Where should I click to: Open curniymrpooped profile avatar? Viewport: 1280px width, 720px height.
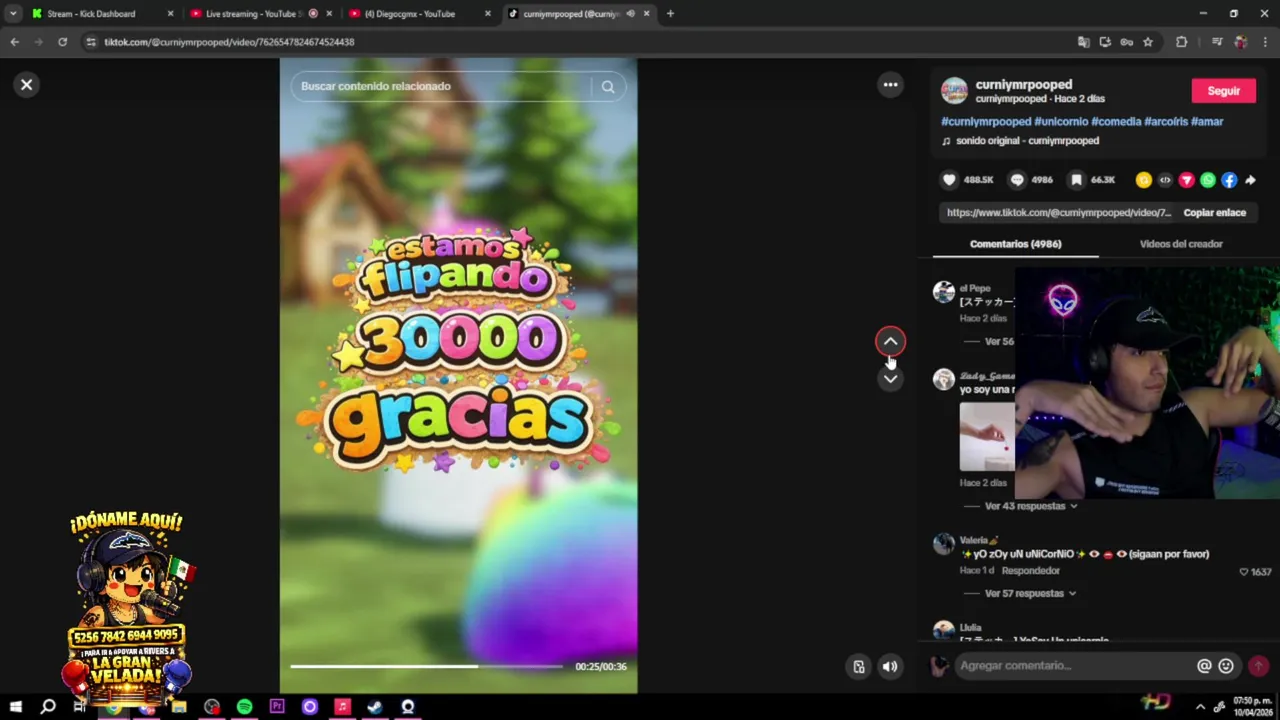(954, 91)
